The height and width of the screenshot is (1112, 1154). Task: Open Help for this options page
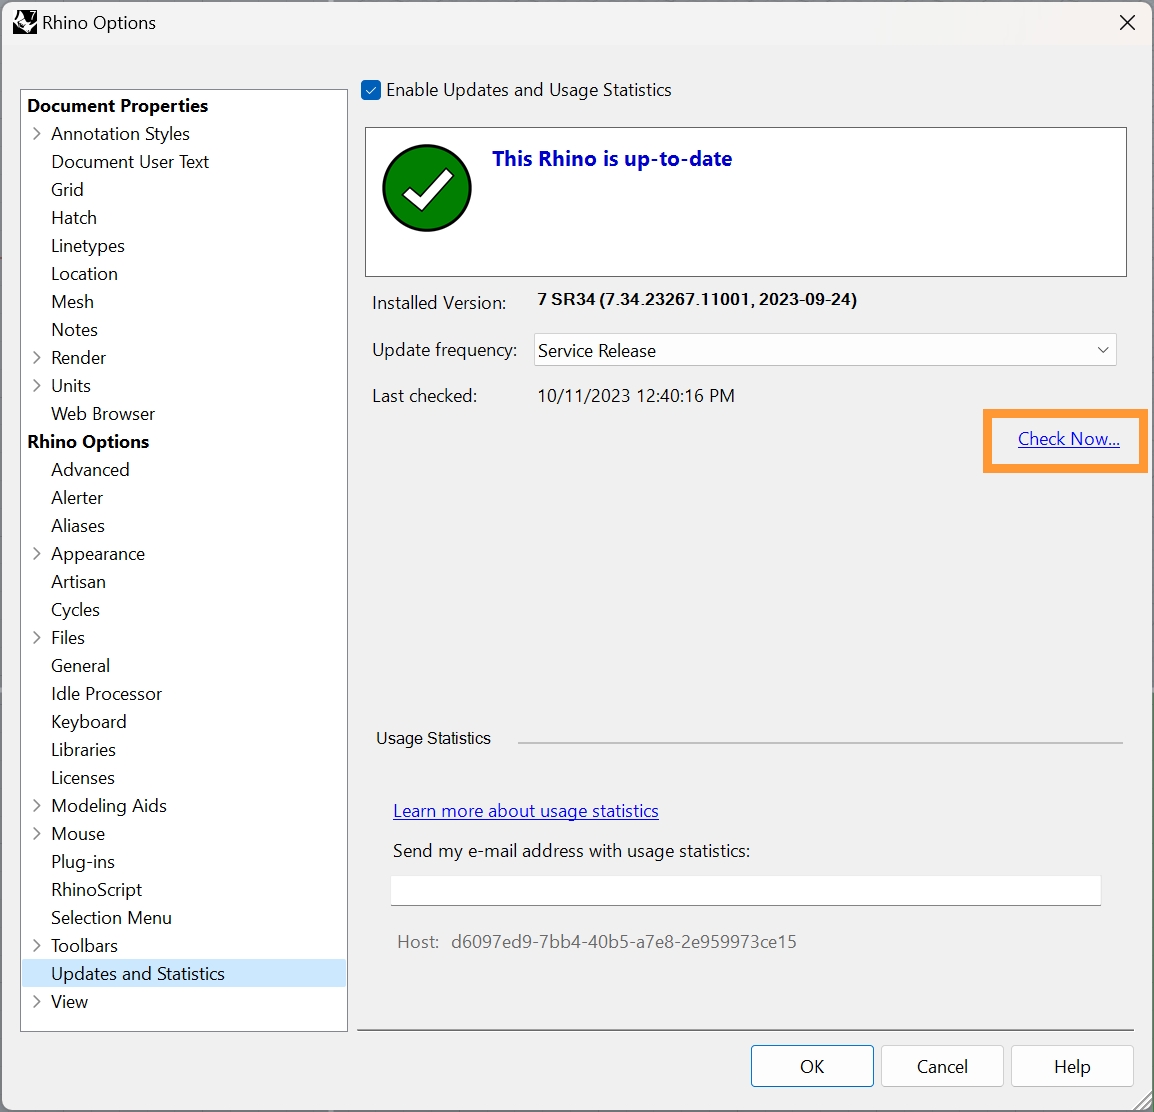[1071, 1067]
